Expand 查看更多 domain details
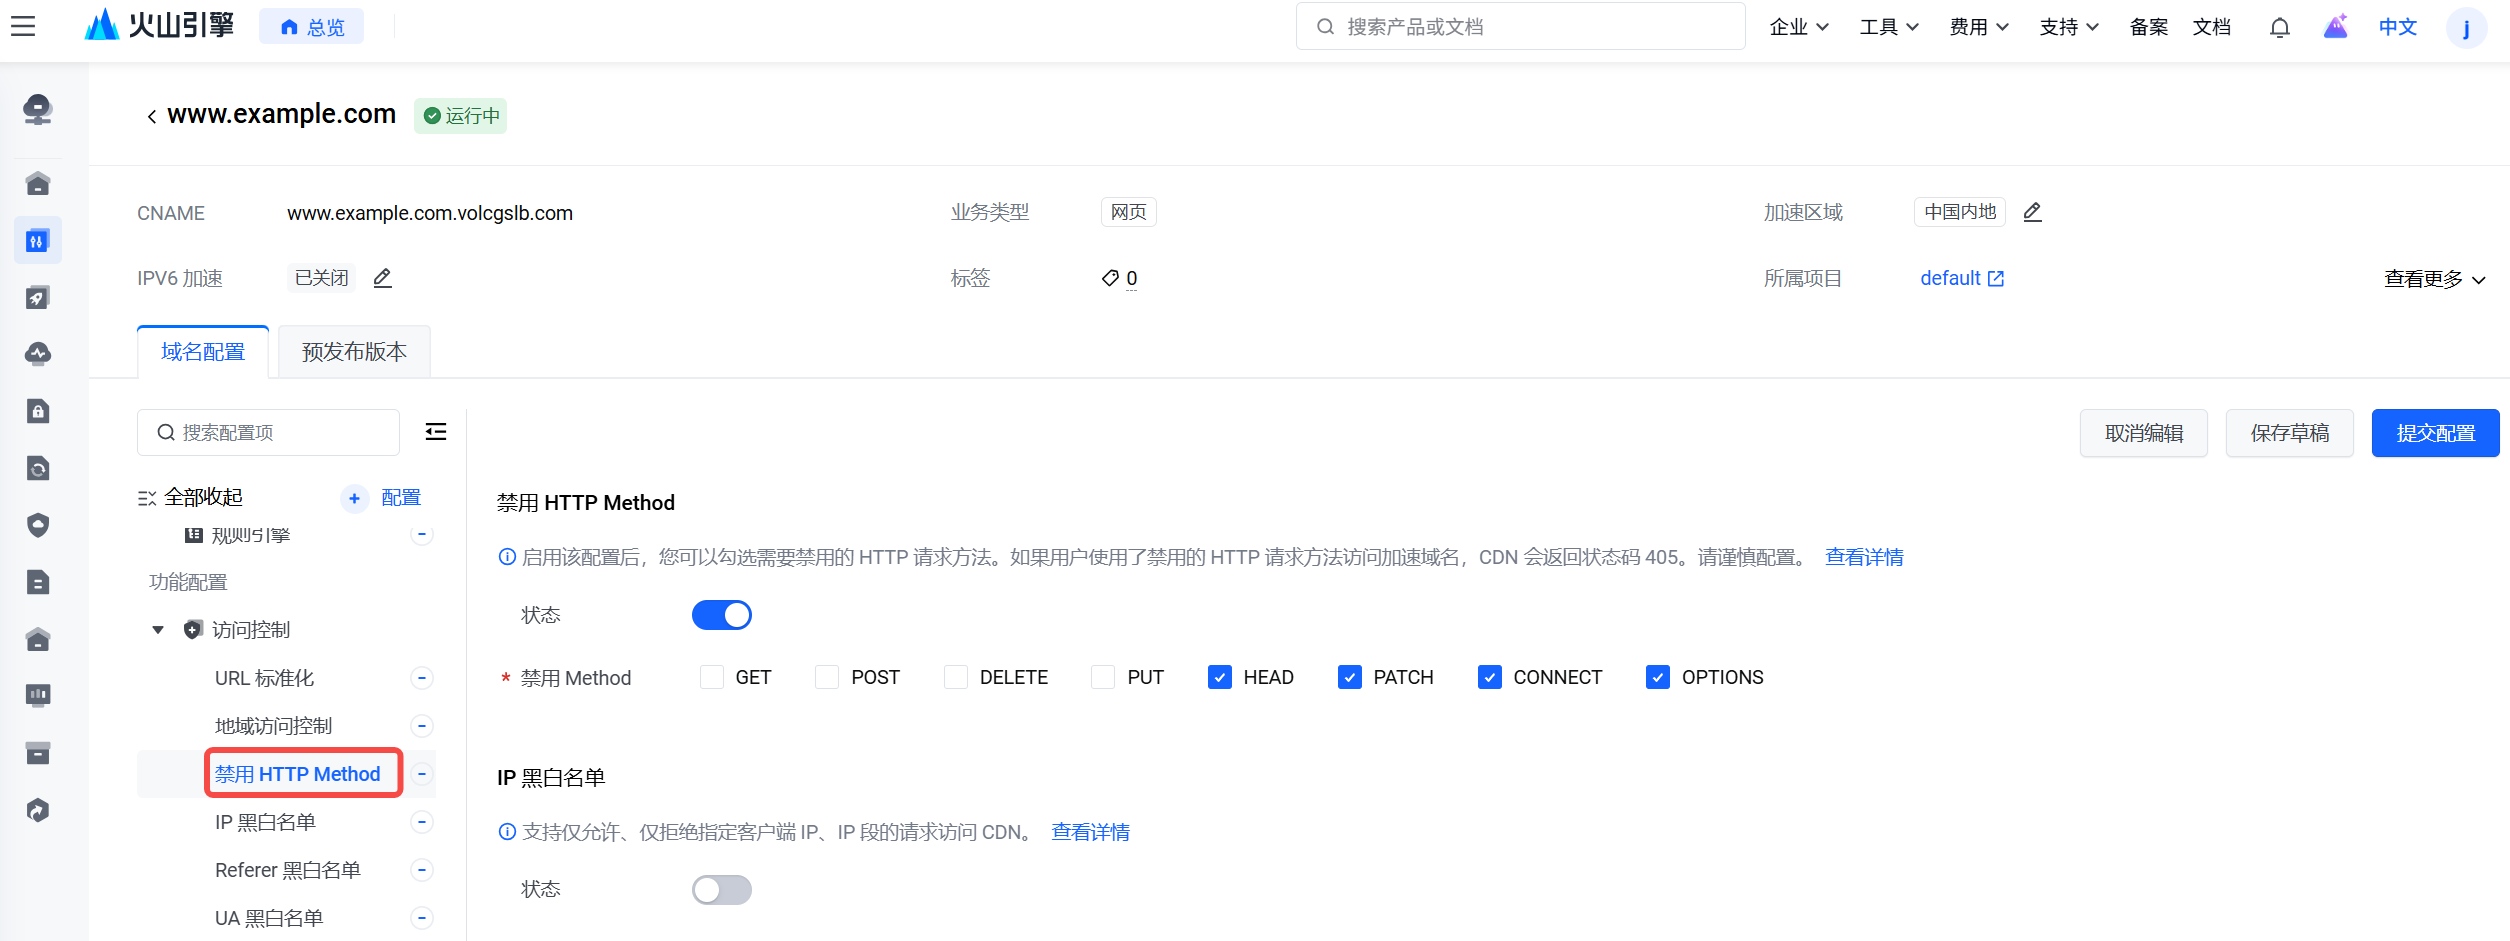Viewport: 2510px width, 941px height. click(2435, 279)
